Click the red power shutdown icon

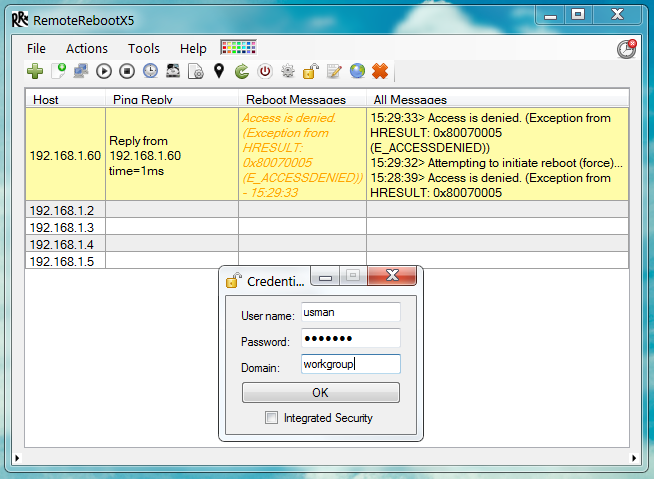pos(265,71)
